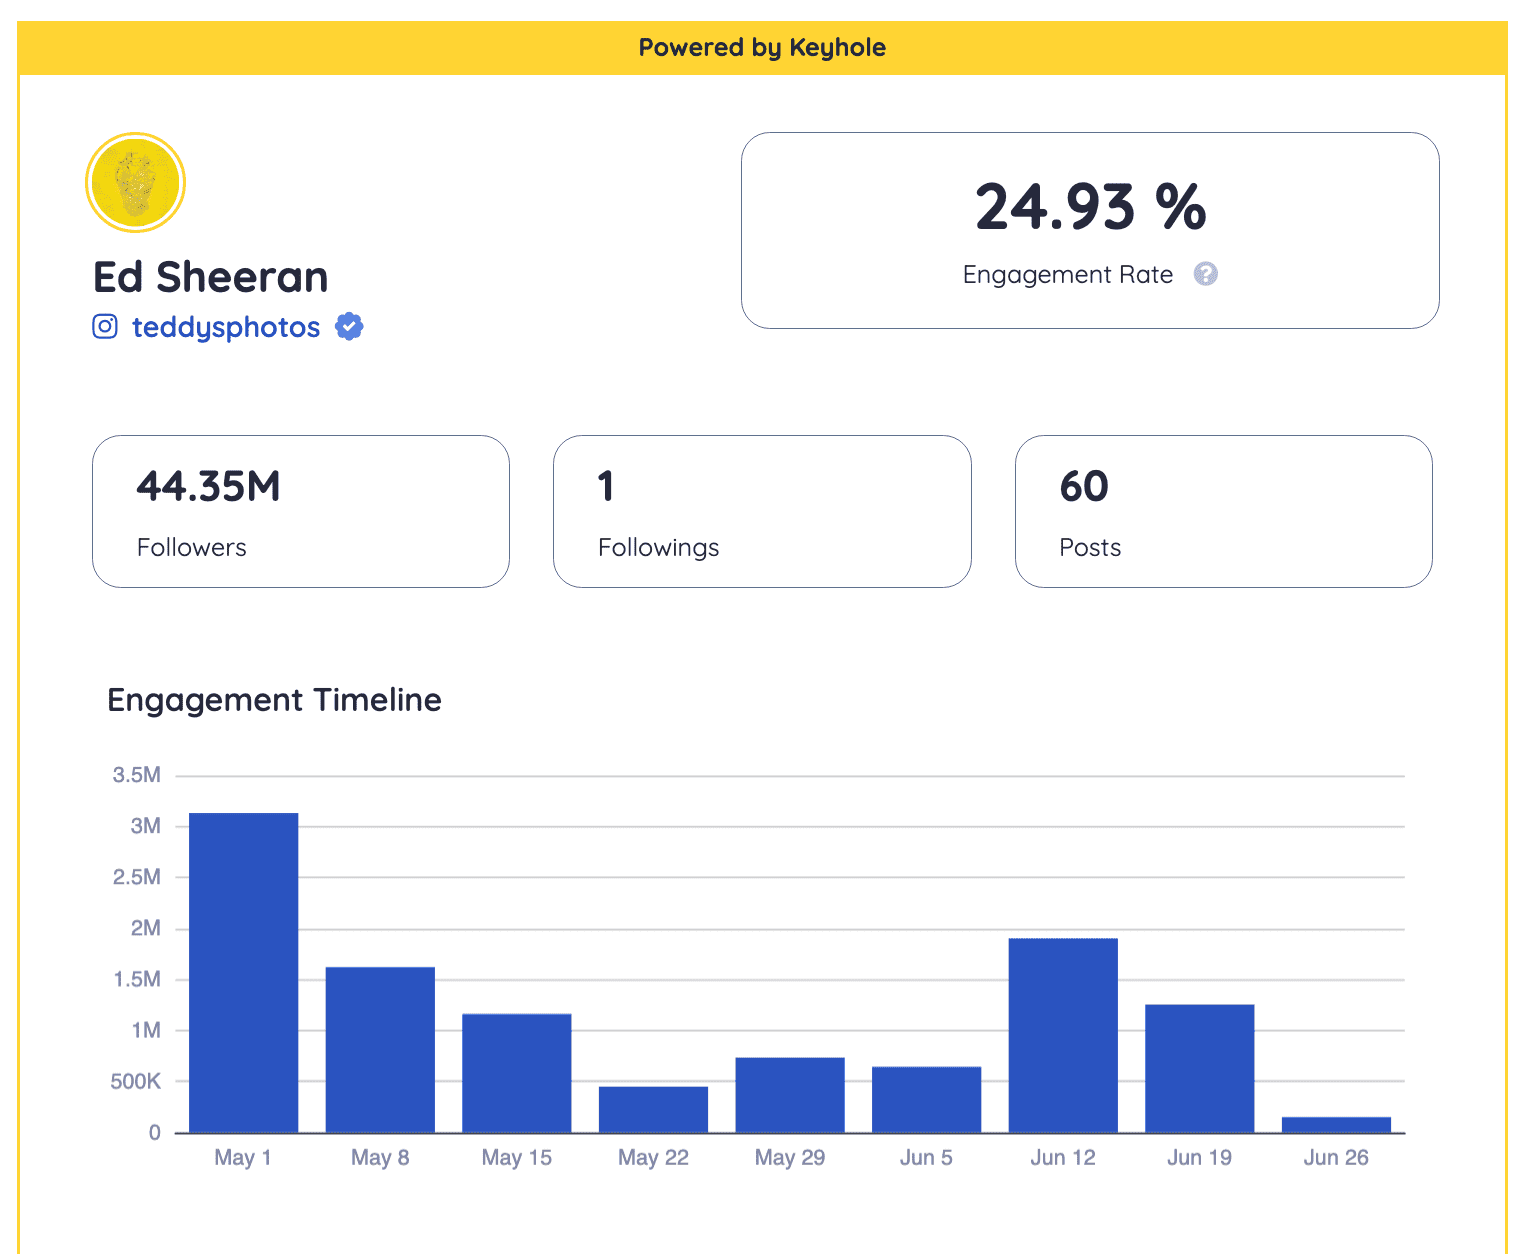
Task: Select the 24.93% Engagement Rate card
Action: pyautogui.click(x=1089, y=230)
